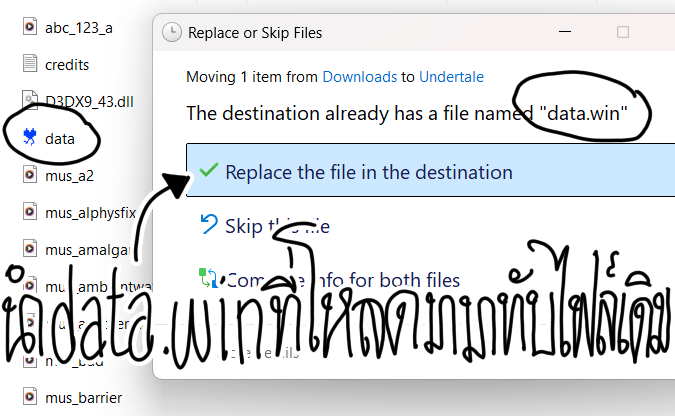Viewport: 675px width, 416px height.
Task: Click the mus_barrier file name
Action: pos(84,397)
